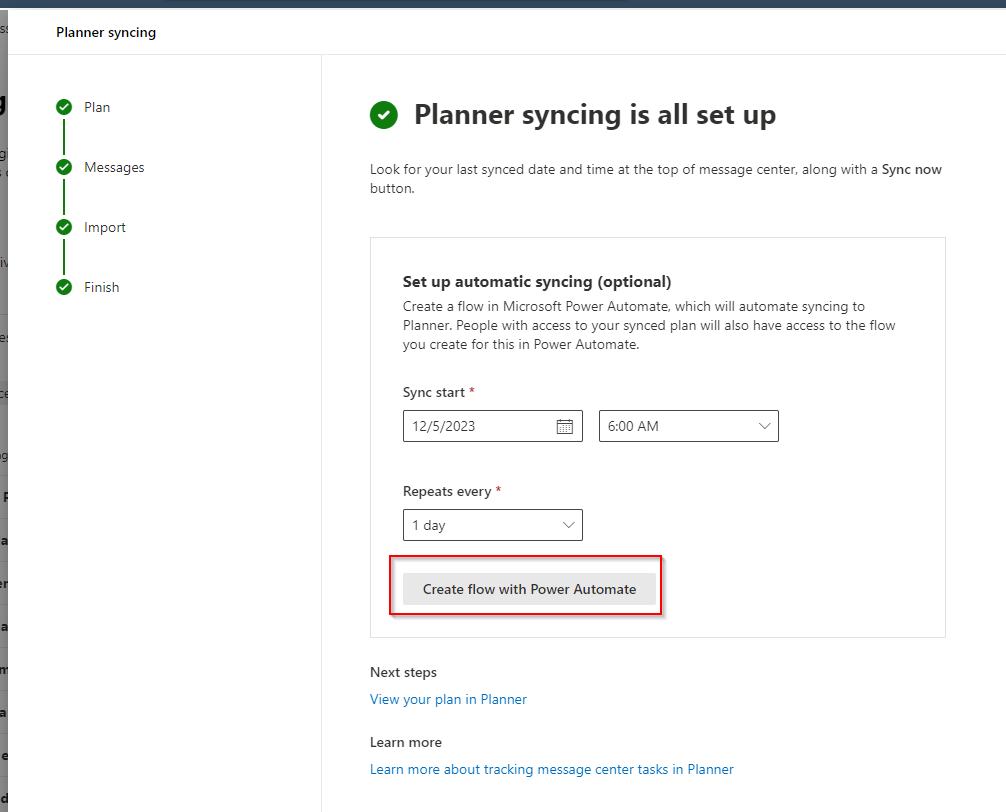Jump to the Import step label

pos(105,227)
